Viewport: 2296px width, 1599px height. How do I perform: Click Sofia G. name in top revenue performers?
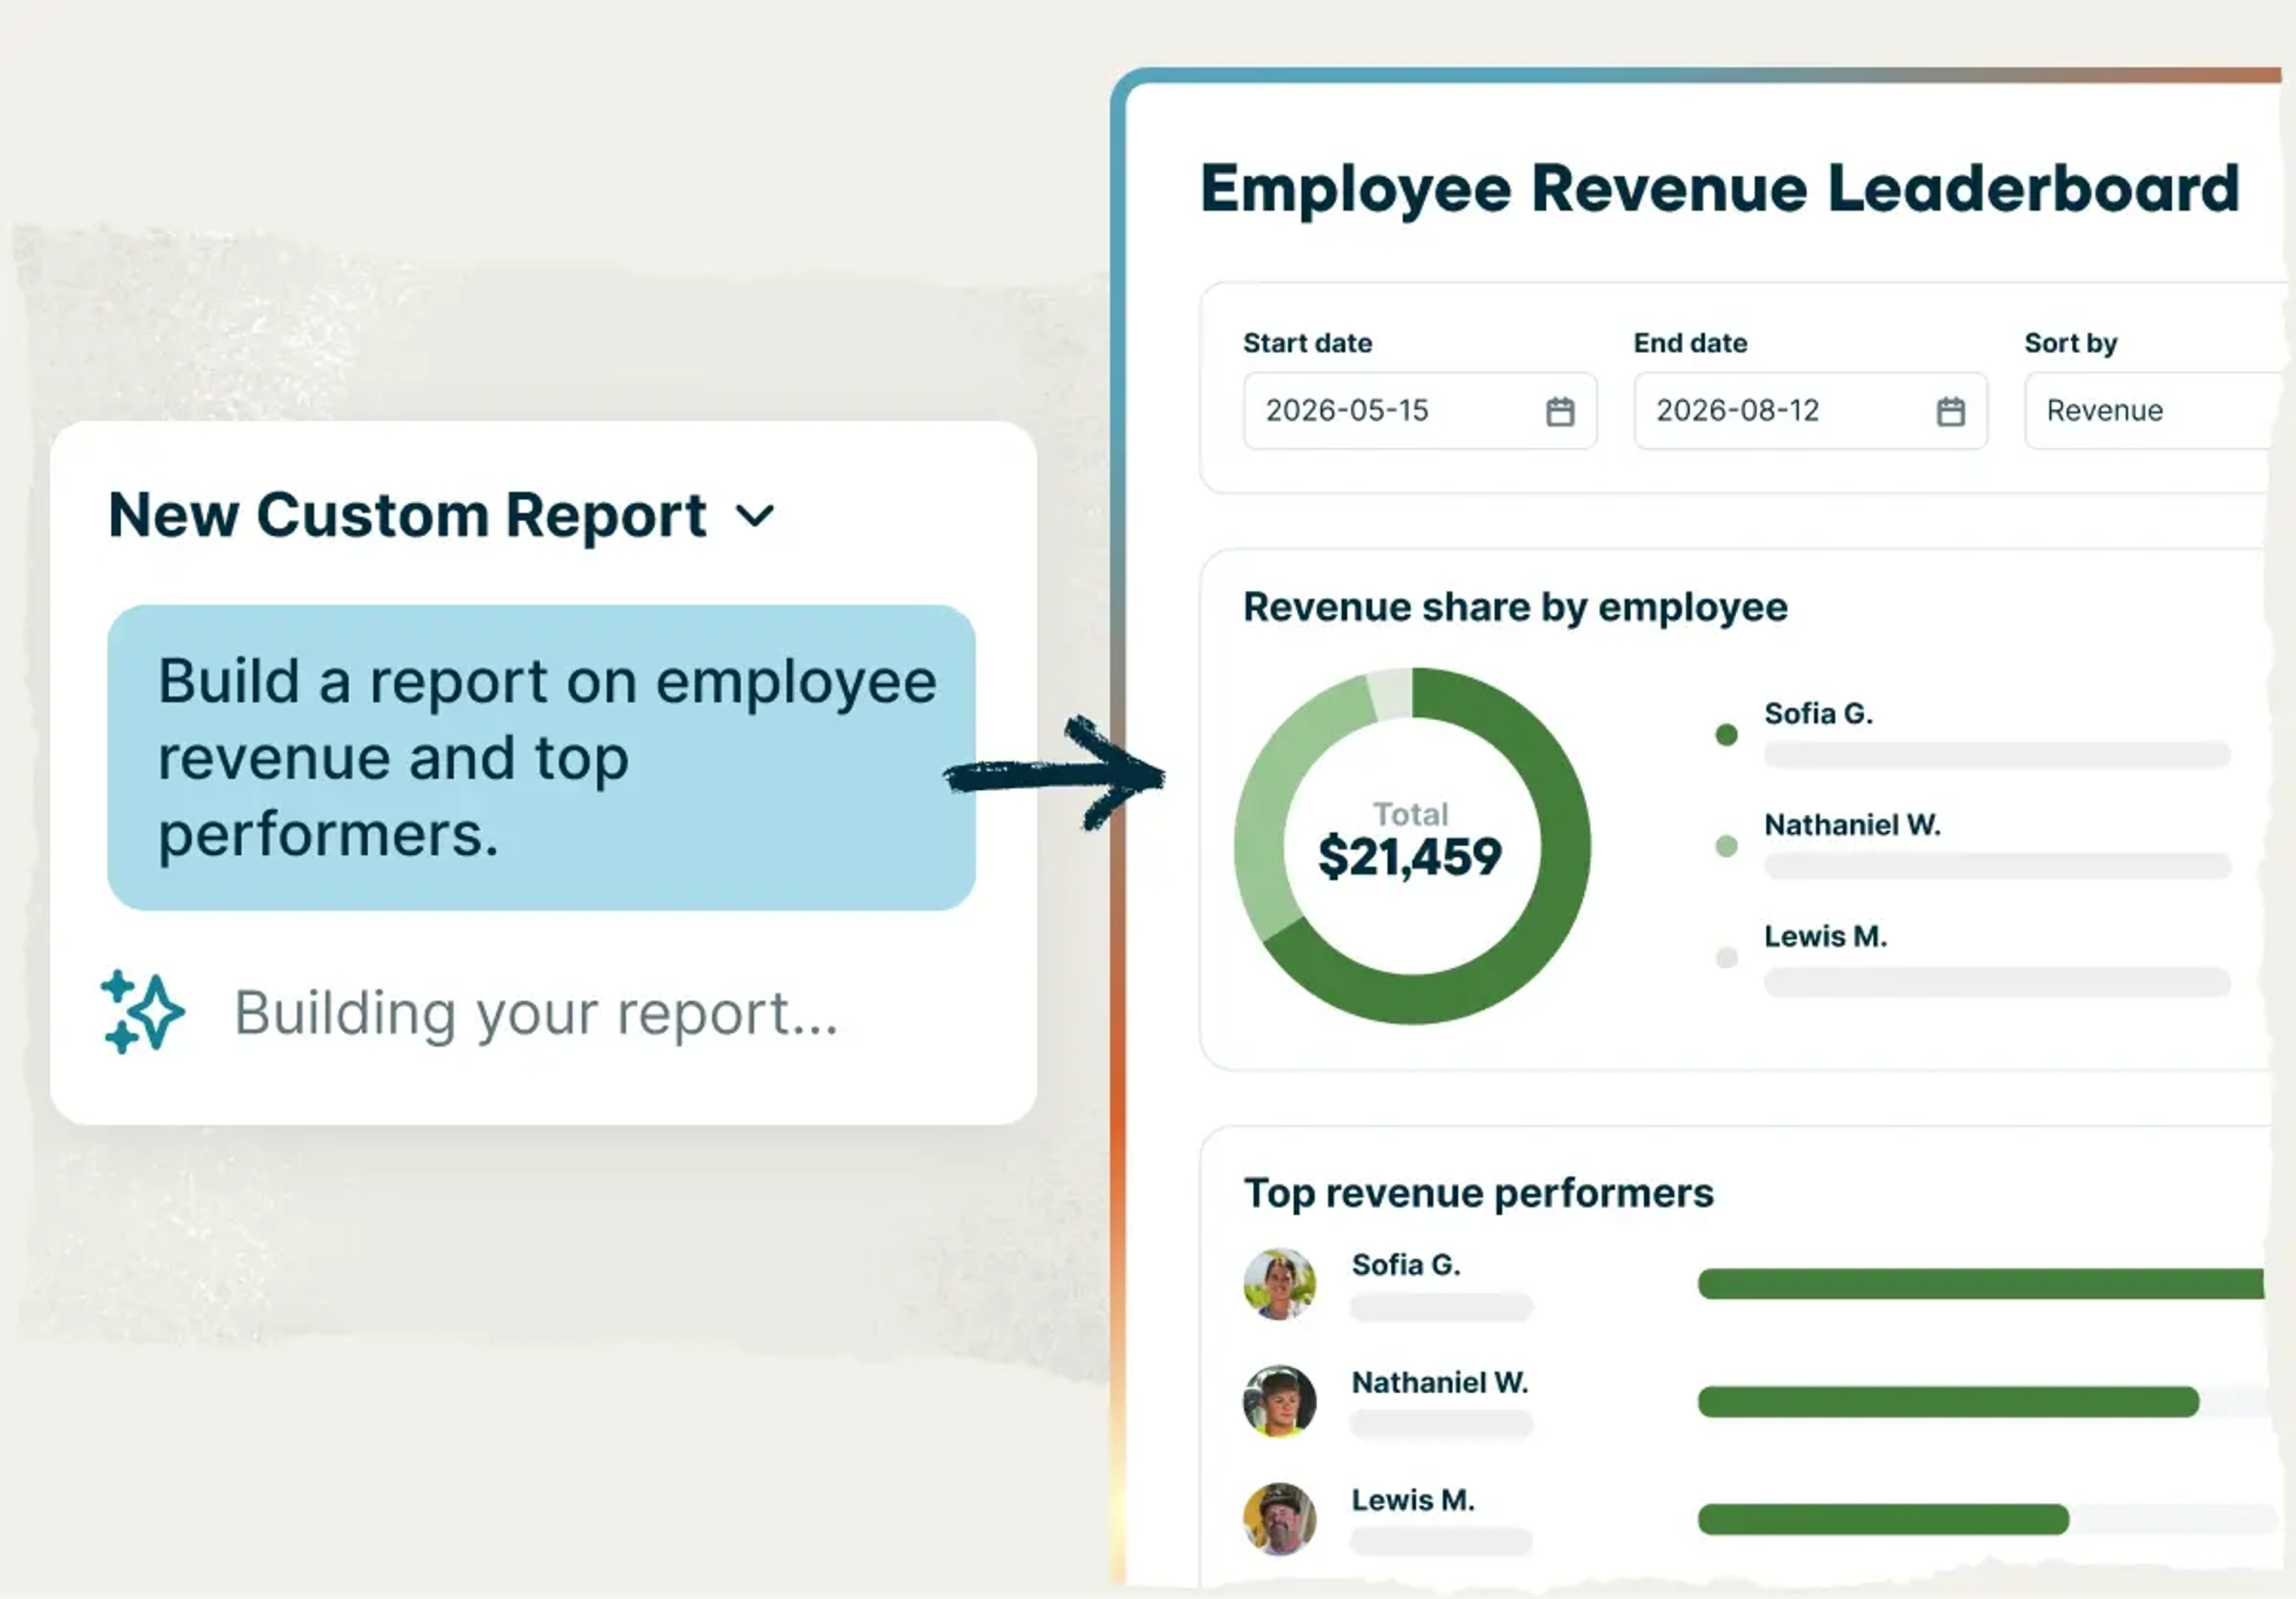point(1406,1265)
